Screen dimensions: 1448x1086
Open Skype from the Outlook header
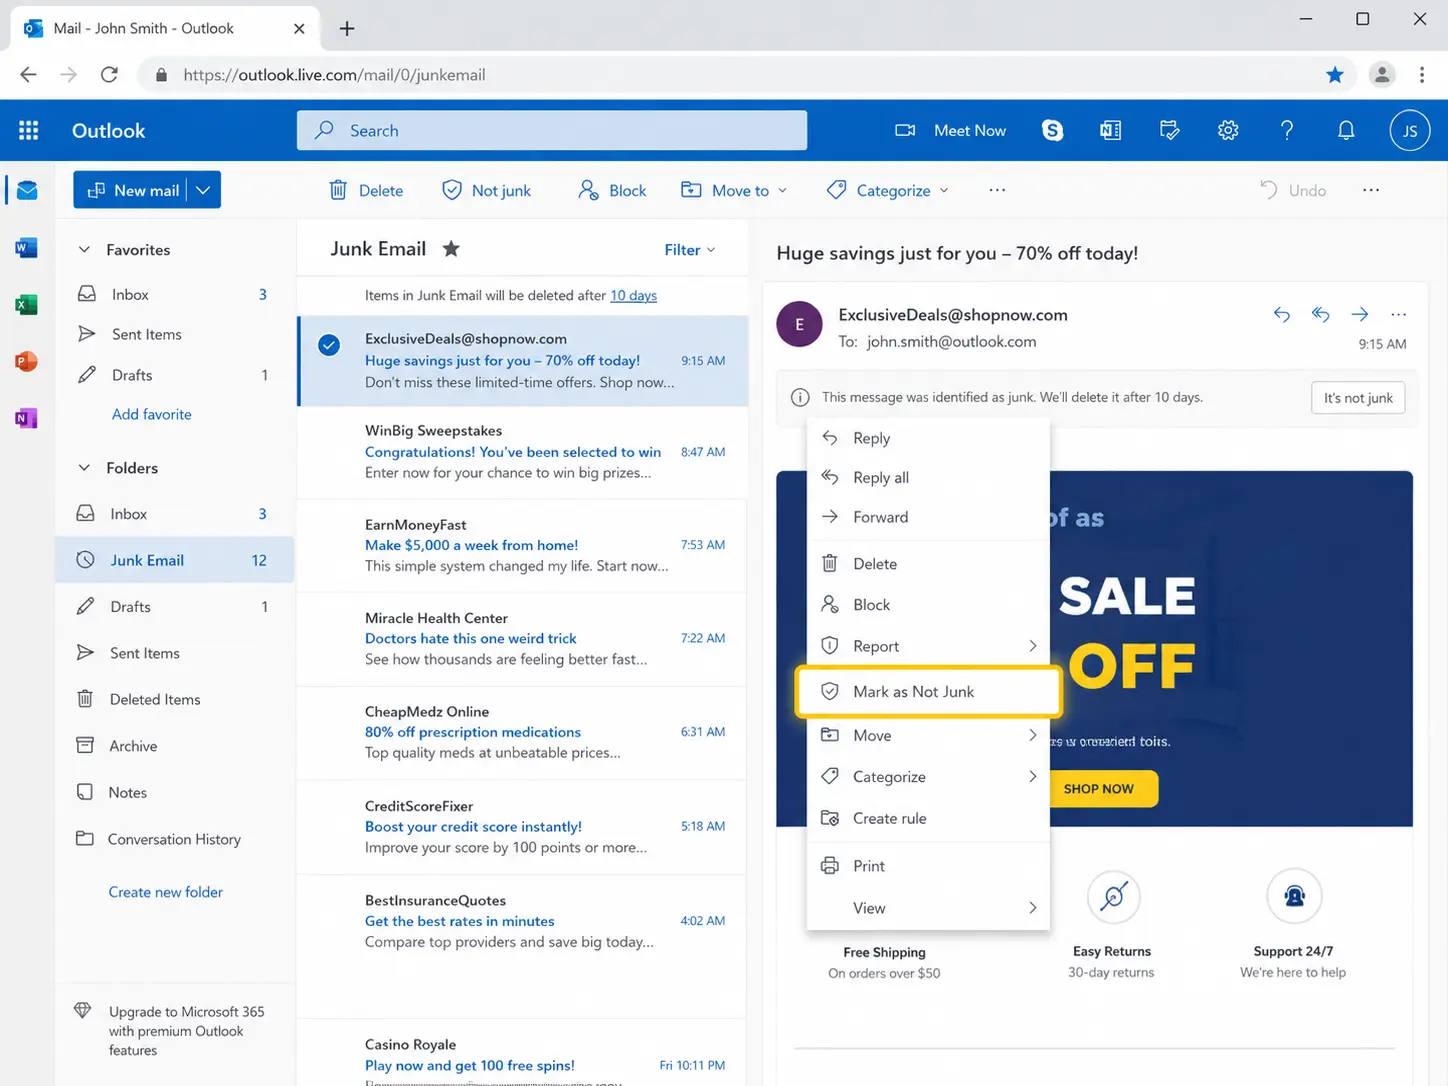pyautogui.click(x=1052, y=130)
